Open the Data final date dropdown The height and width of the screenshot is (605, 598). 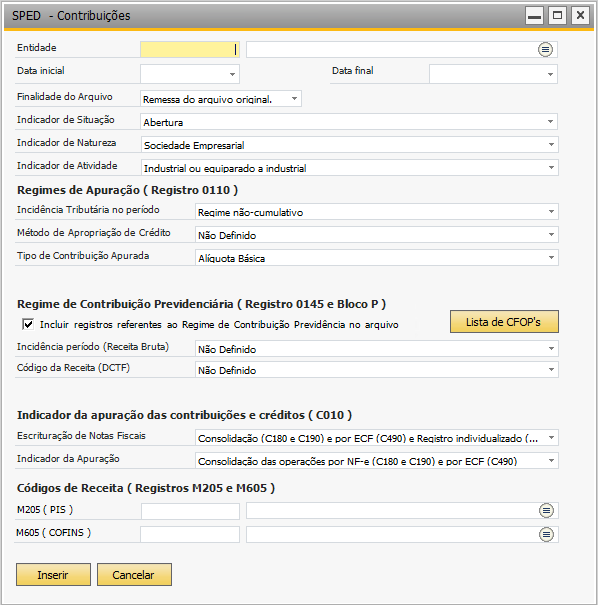[551, 74]
